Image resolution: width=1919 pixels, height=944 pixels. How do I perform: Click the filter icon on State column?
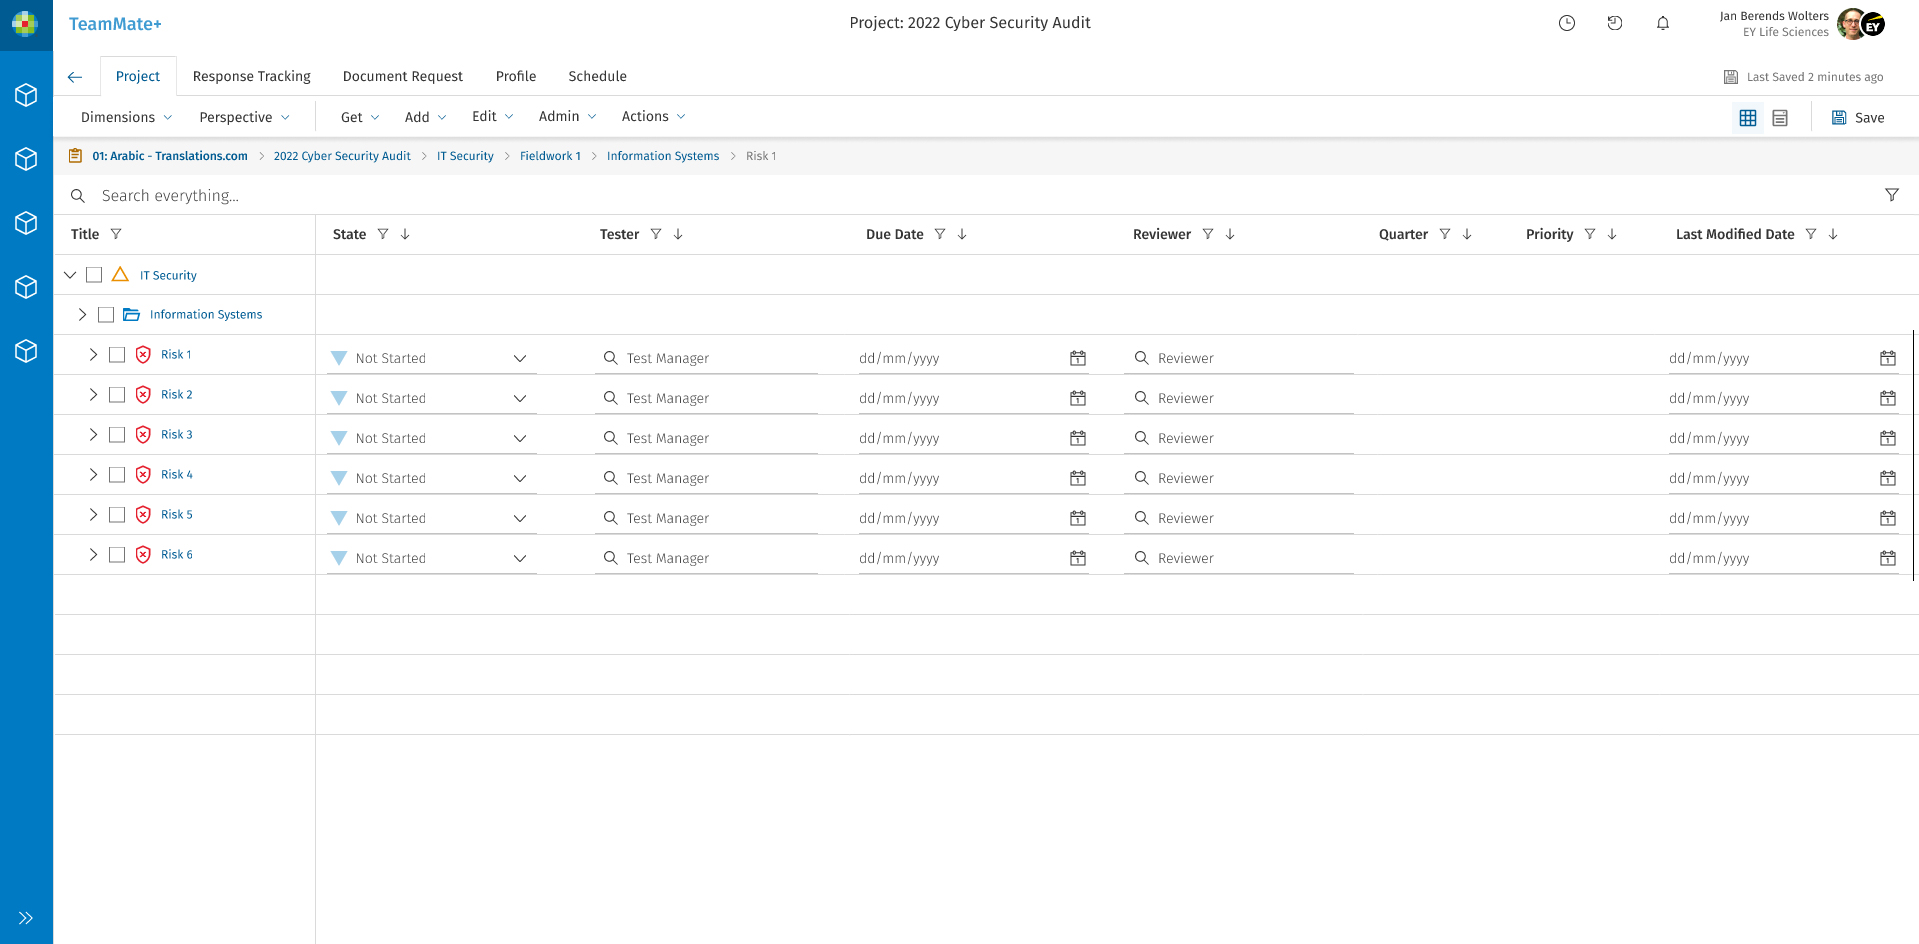[x=383, y=234]
